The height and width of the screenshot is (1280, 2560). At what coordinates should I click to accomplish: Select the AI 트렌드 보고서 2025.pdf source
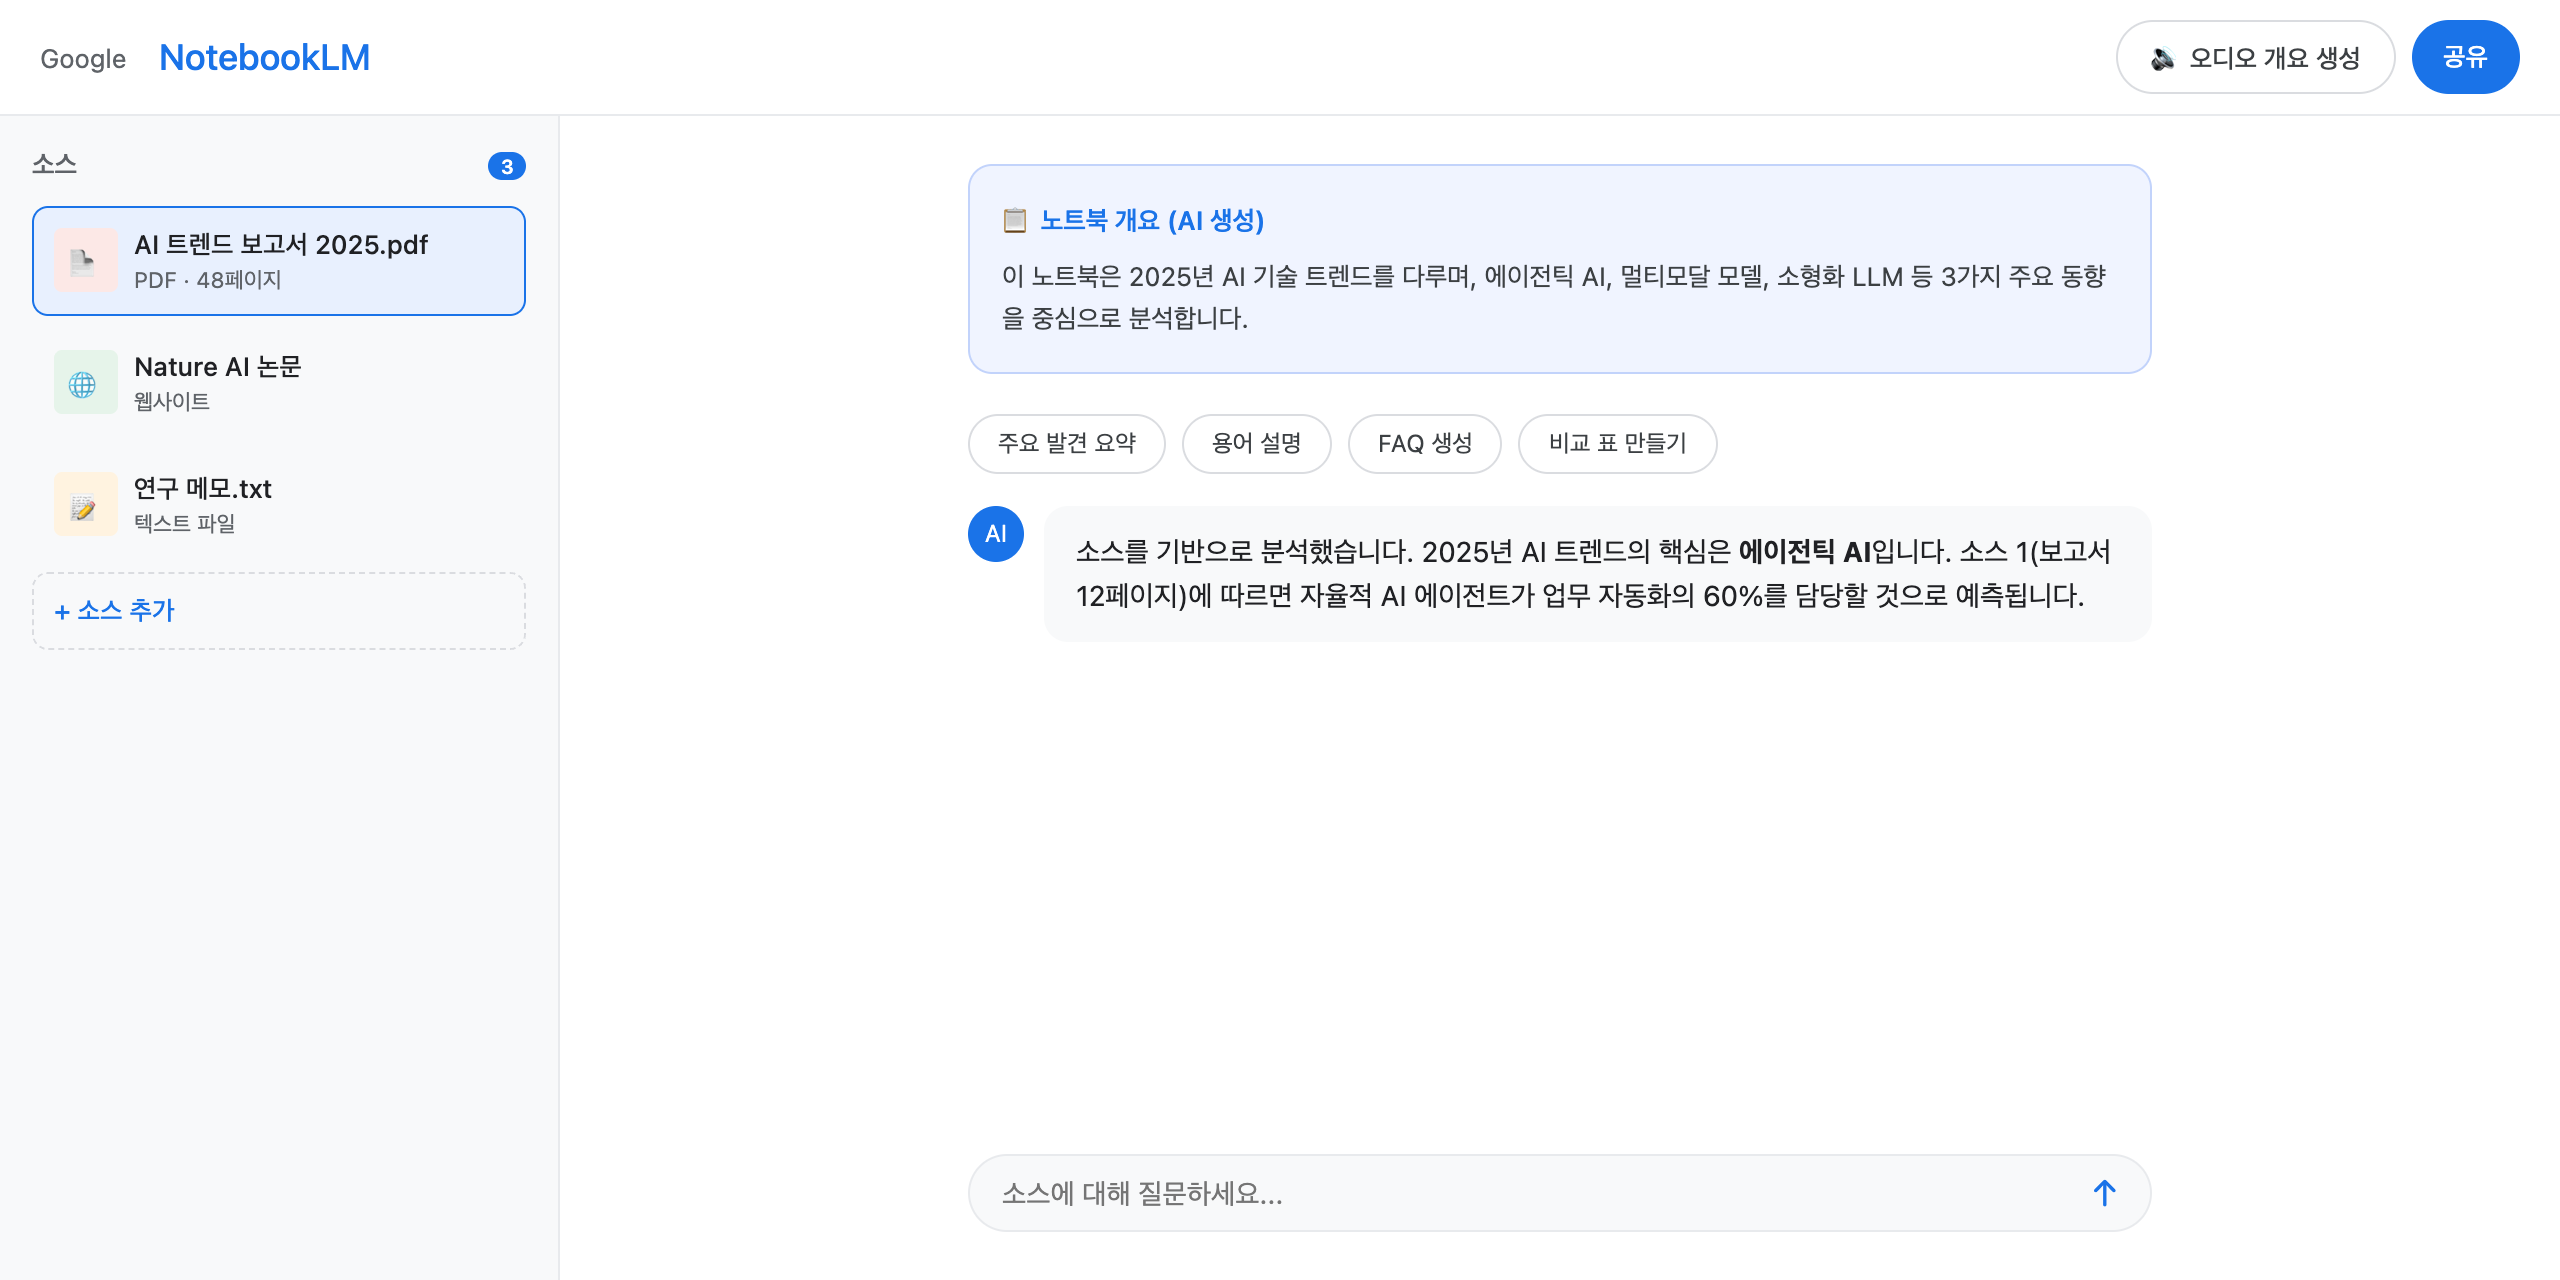(279, 261)
